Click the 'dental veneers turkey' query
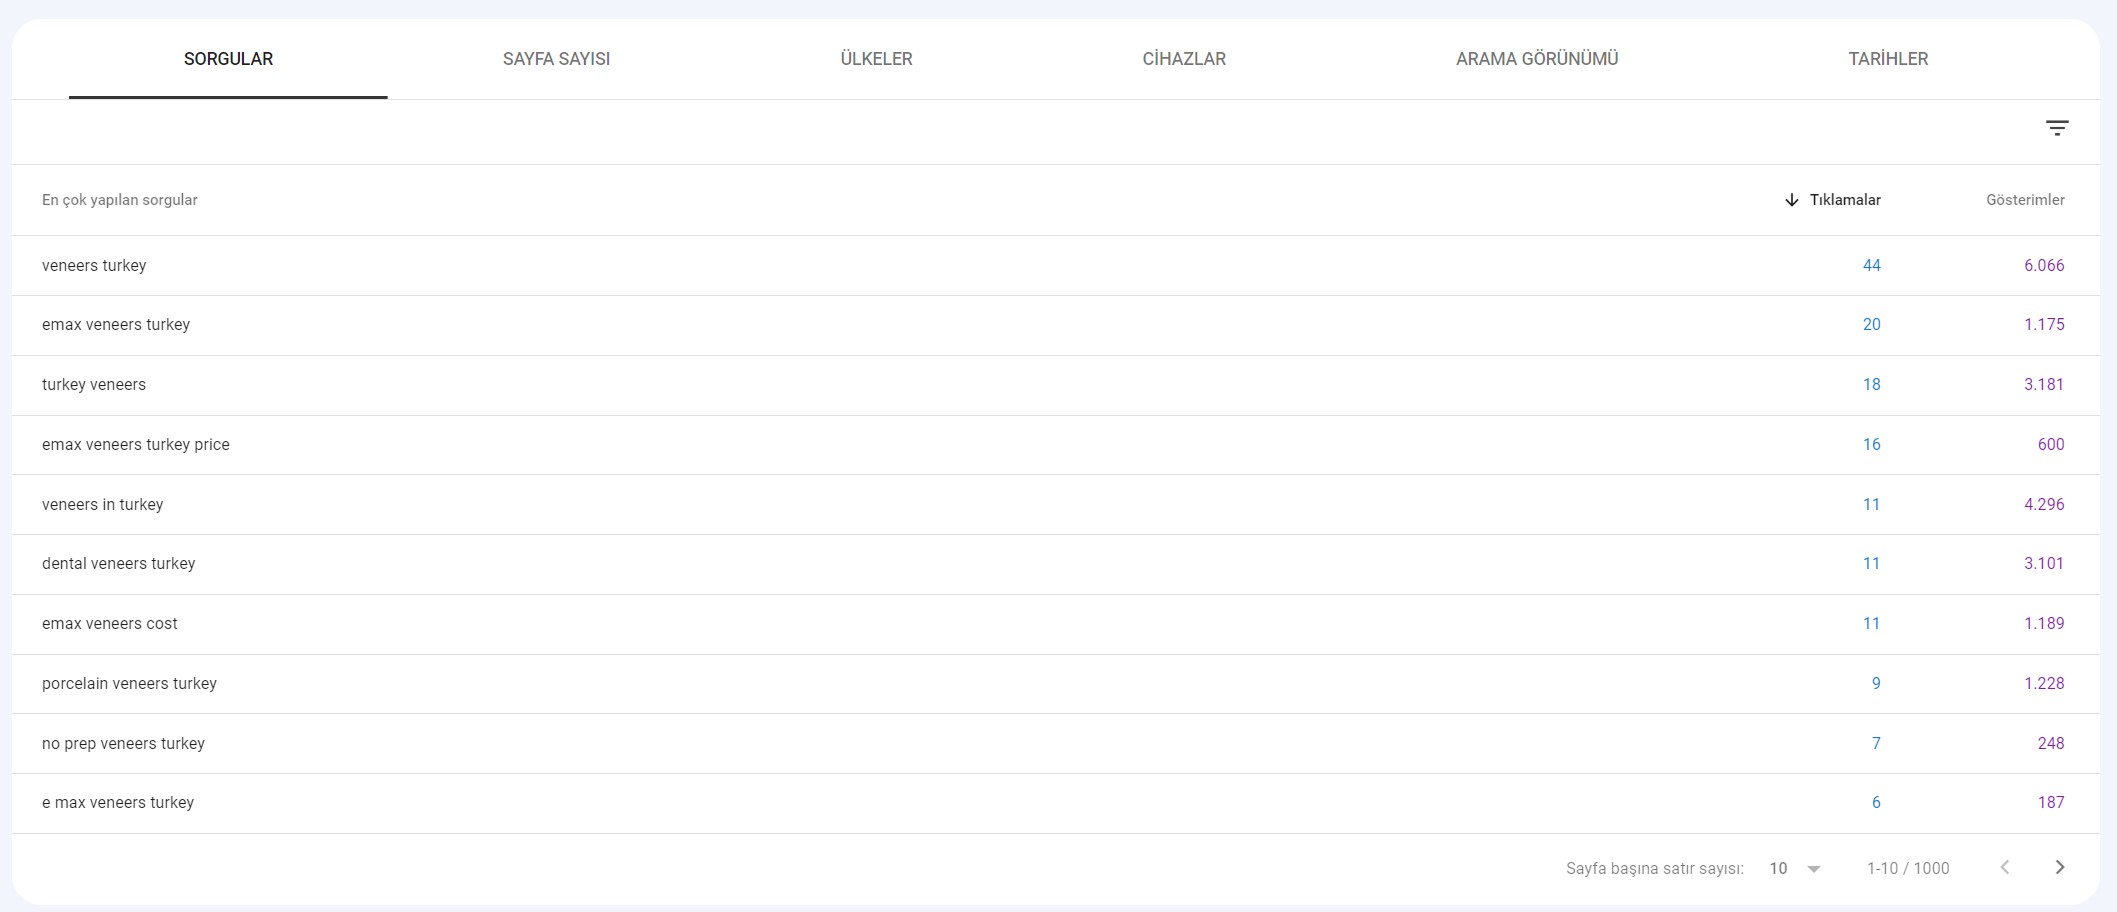This screenshot has width=2117, height=912. coord(119,563)
